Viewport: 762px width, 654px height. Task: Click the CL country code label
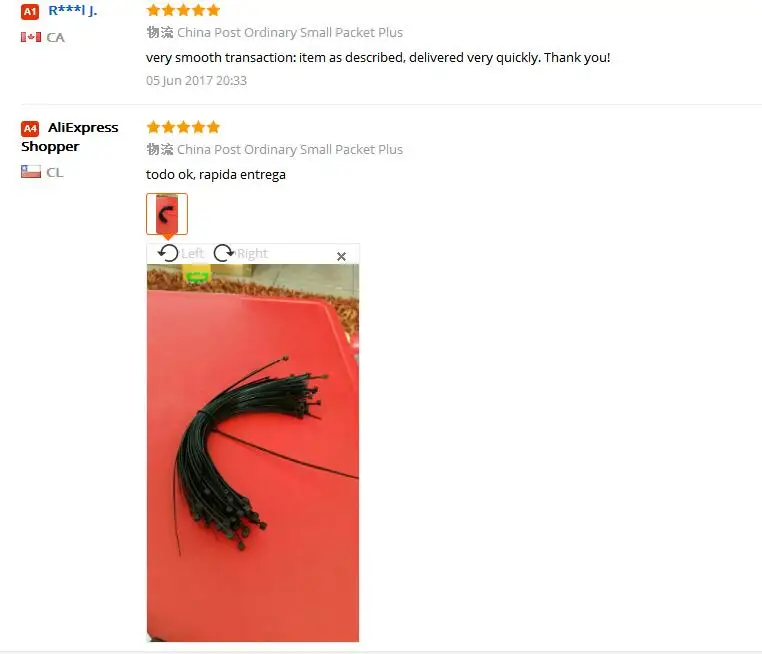55,172
